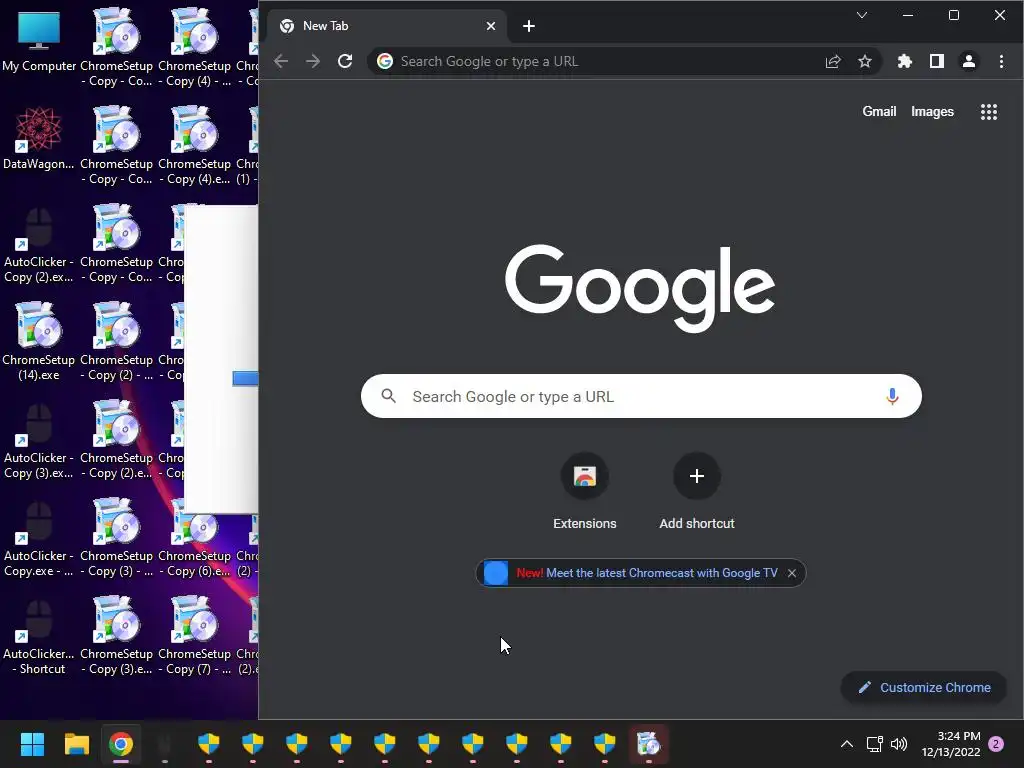Select the ChromeSetup (14).exe desktop icon
This screenshot has width=1024, height=768.
pos(39,342)
